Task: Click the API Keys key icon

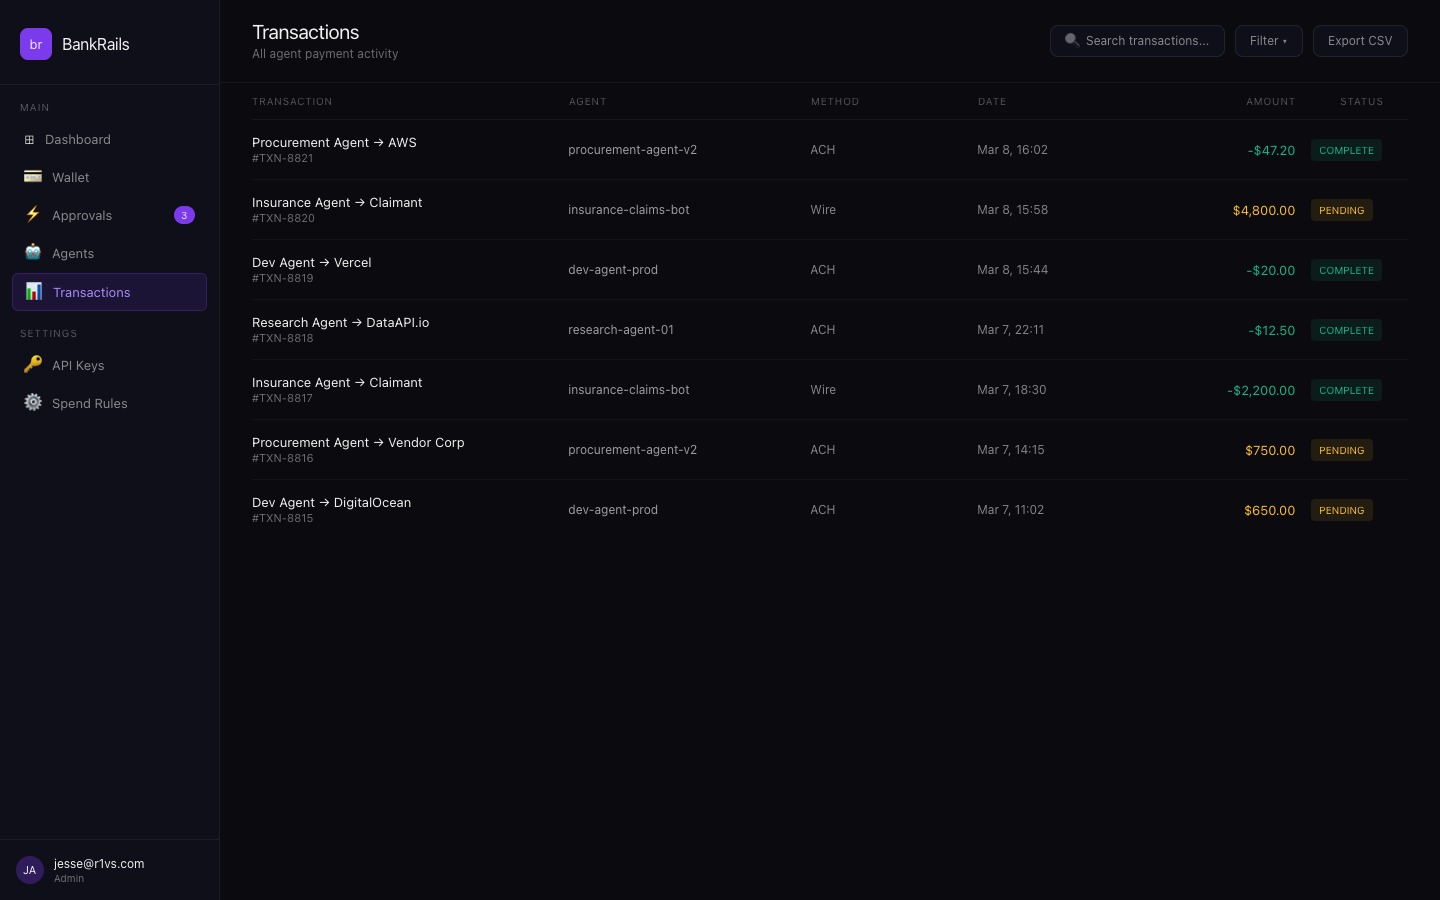Action: 33,365
